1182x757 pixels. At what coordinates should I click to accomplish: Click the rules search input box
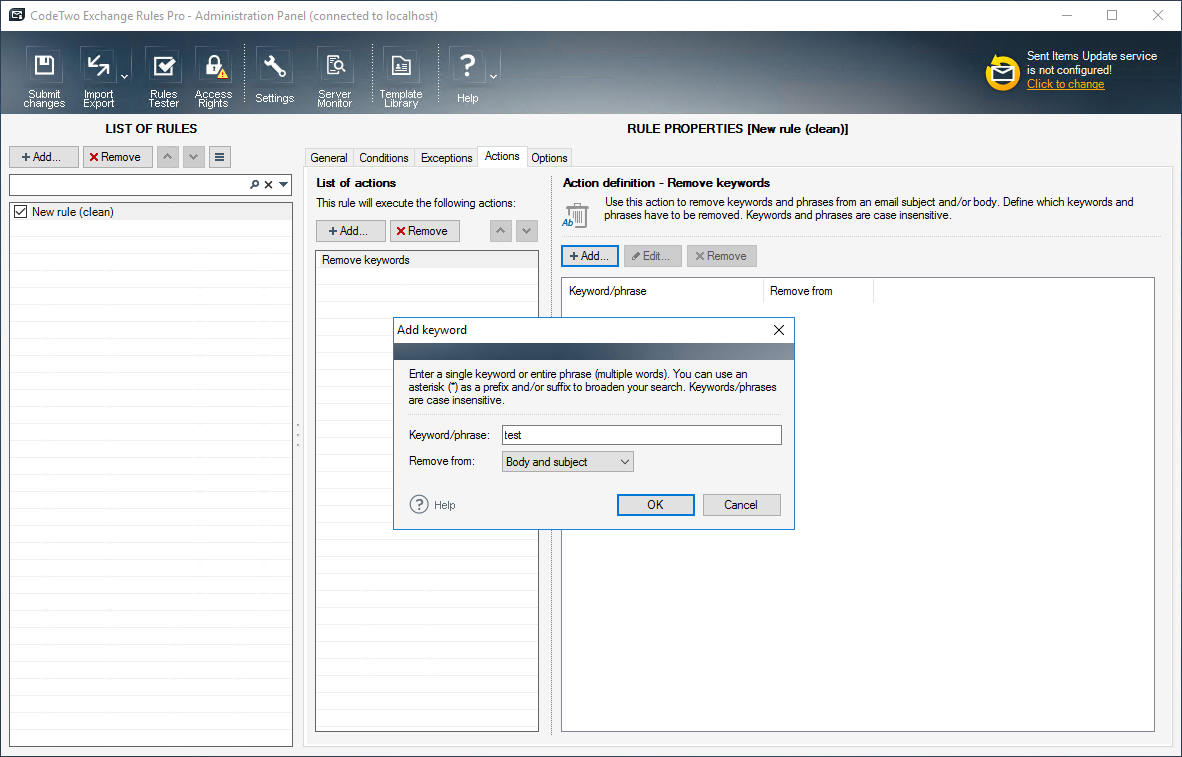tap(129, 185)
